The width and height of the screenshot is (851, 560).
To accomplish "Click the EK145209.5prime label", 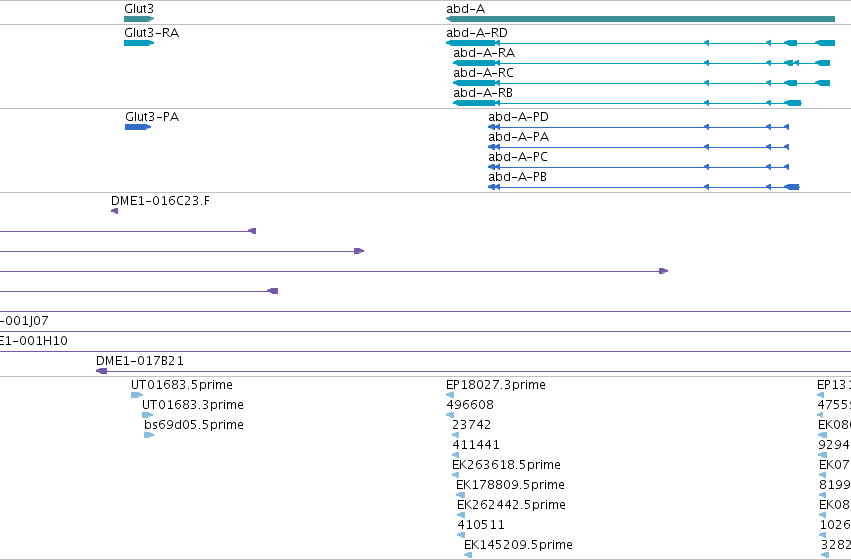I will (518, 545).
